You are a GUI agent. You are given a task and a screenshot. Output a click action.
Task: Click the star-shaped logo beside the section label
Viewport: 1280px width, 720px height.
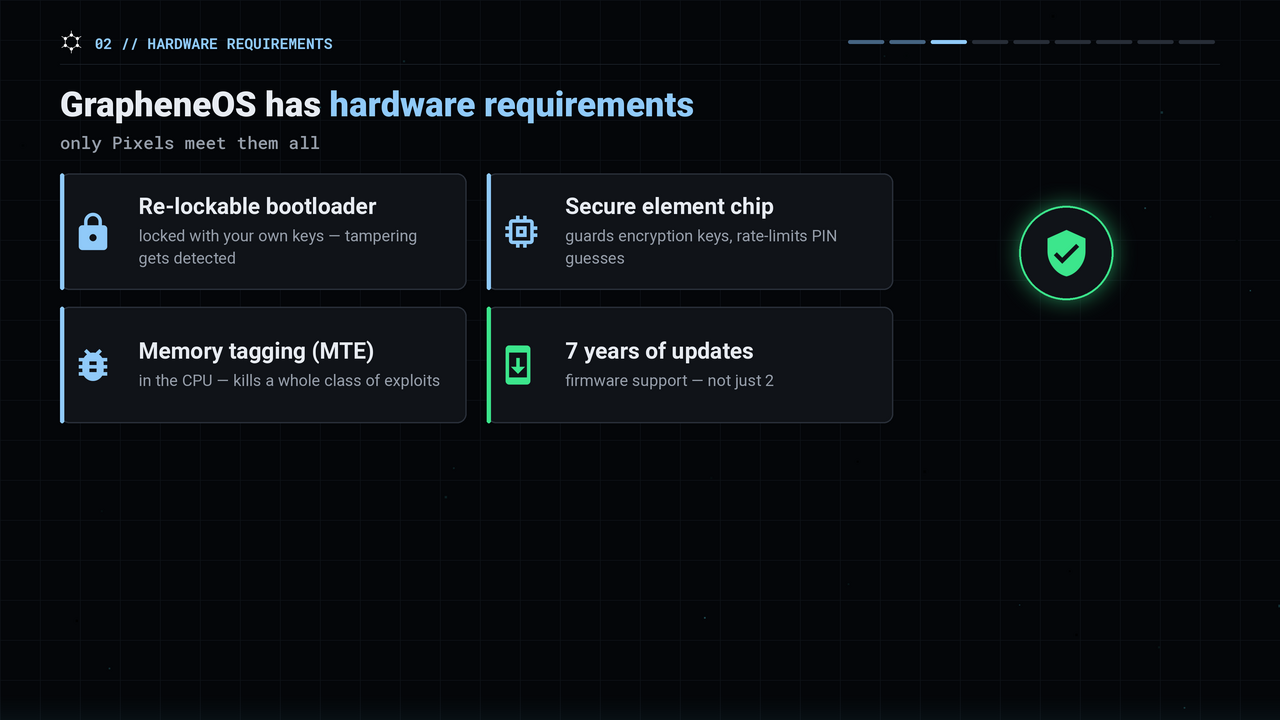point(71,43)
